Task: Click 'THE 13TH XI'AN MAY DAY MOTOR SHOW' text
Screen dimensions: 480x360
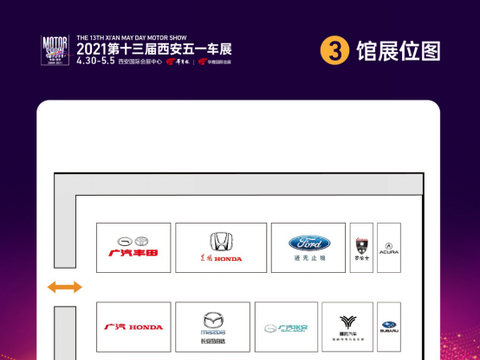Action: pos(132,38)
